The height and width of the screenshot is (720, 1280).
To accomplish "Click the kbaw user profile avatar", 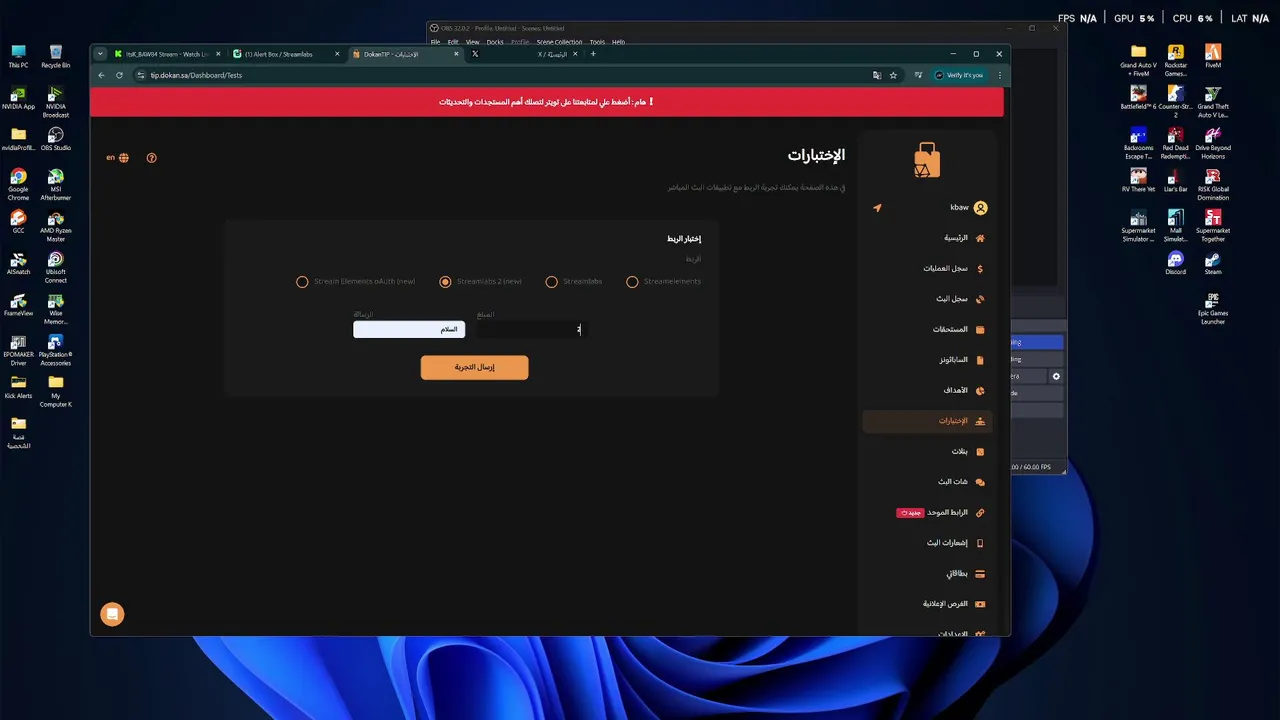I will click(x=980, y=208).
